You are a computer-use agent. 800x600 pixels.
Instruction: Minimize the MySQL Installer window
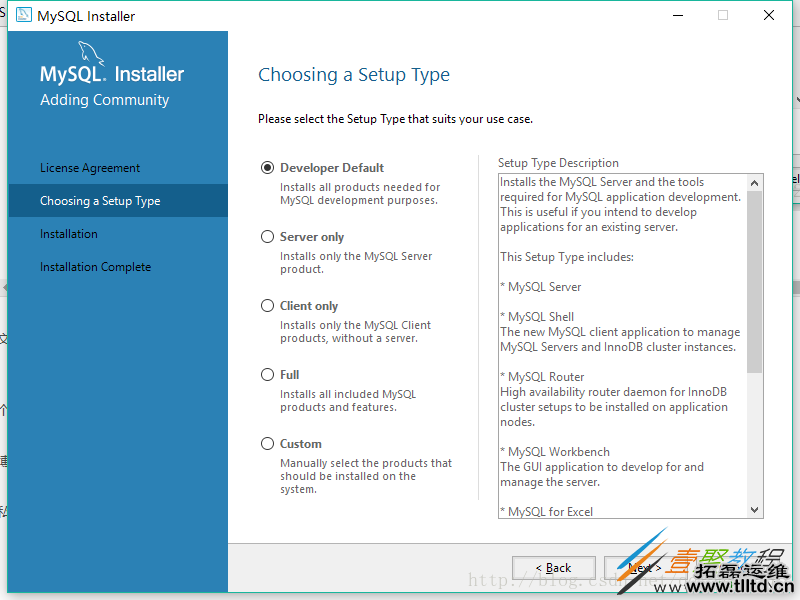677,15
